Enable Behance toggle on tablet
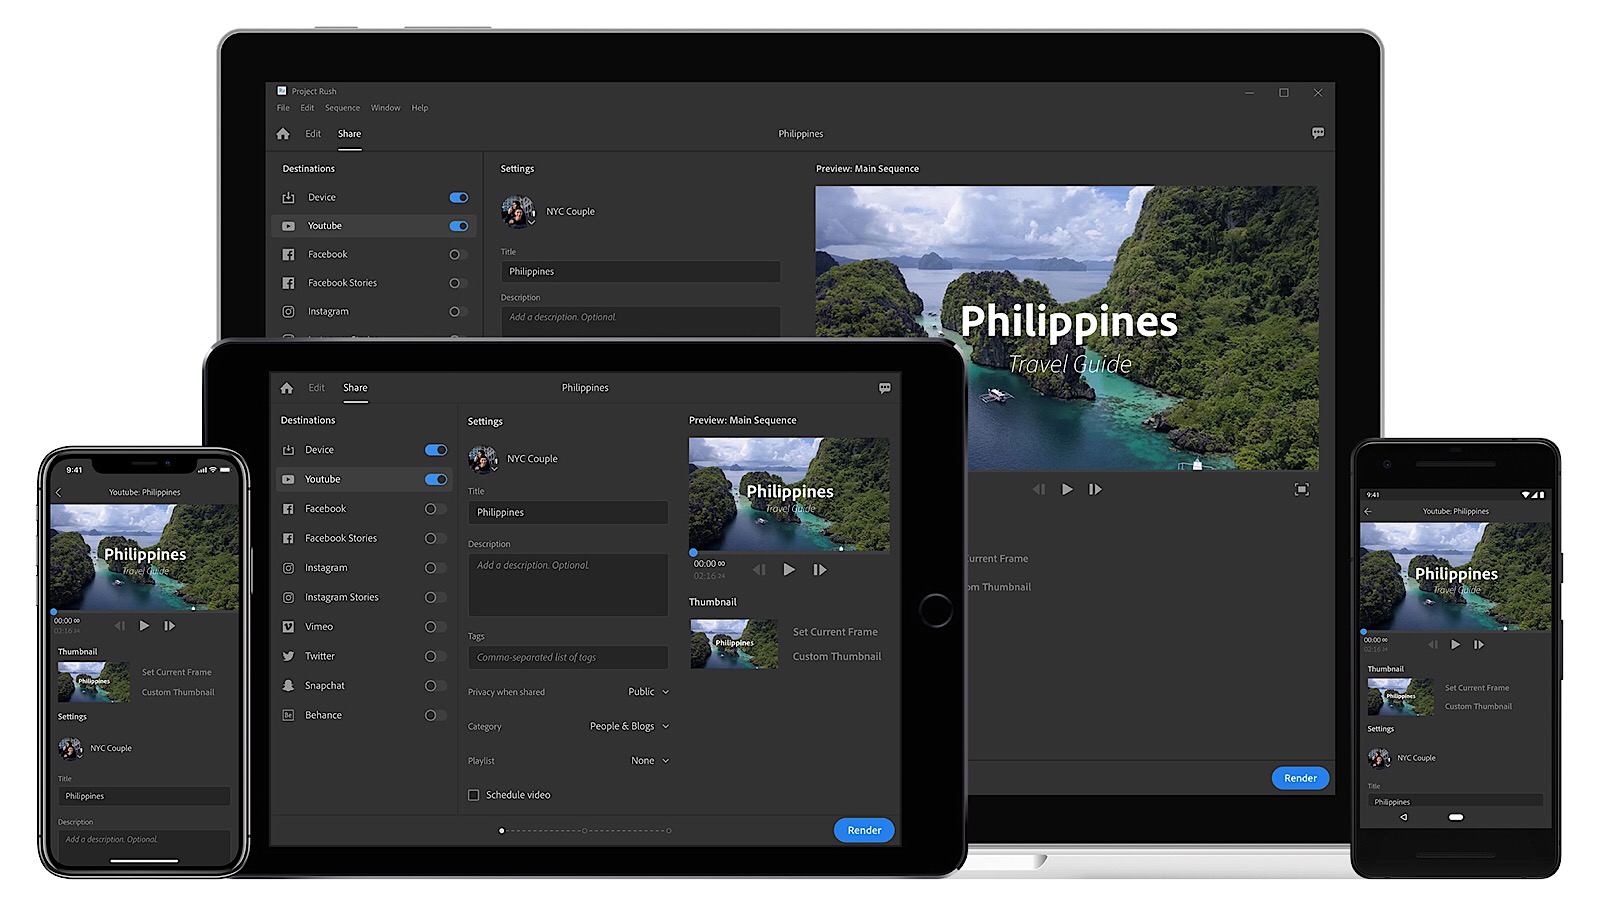1600x900 pixels. click(x=434, y=715)
